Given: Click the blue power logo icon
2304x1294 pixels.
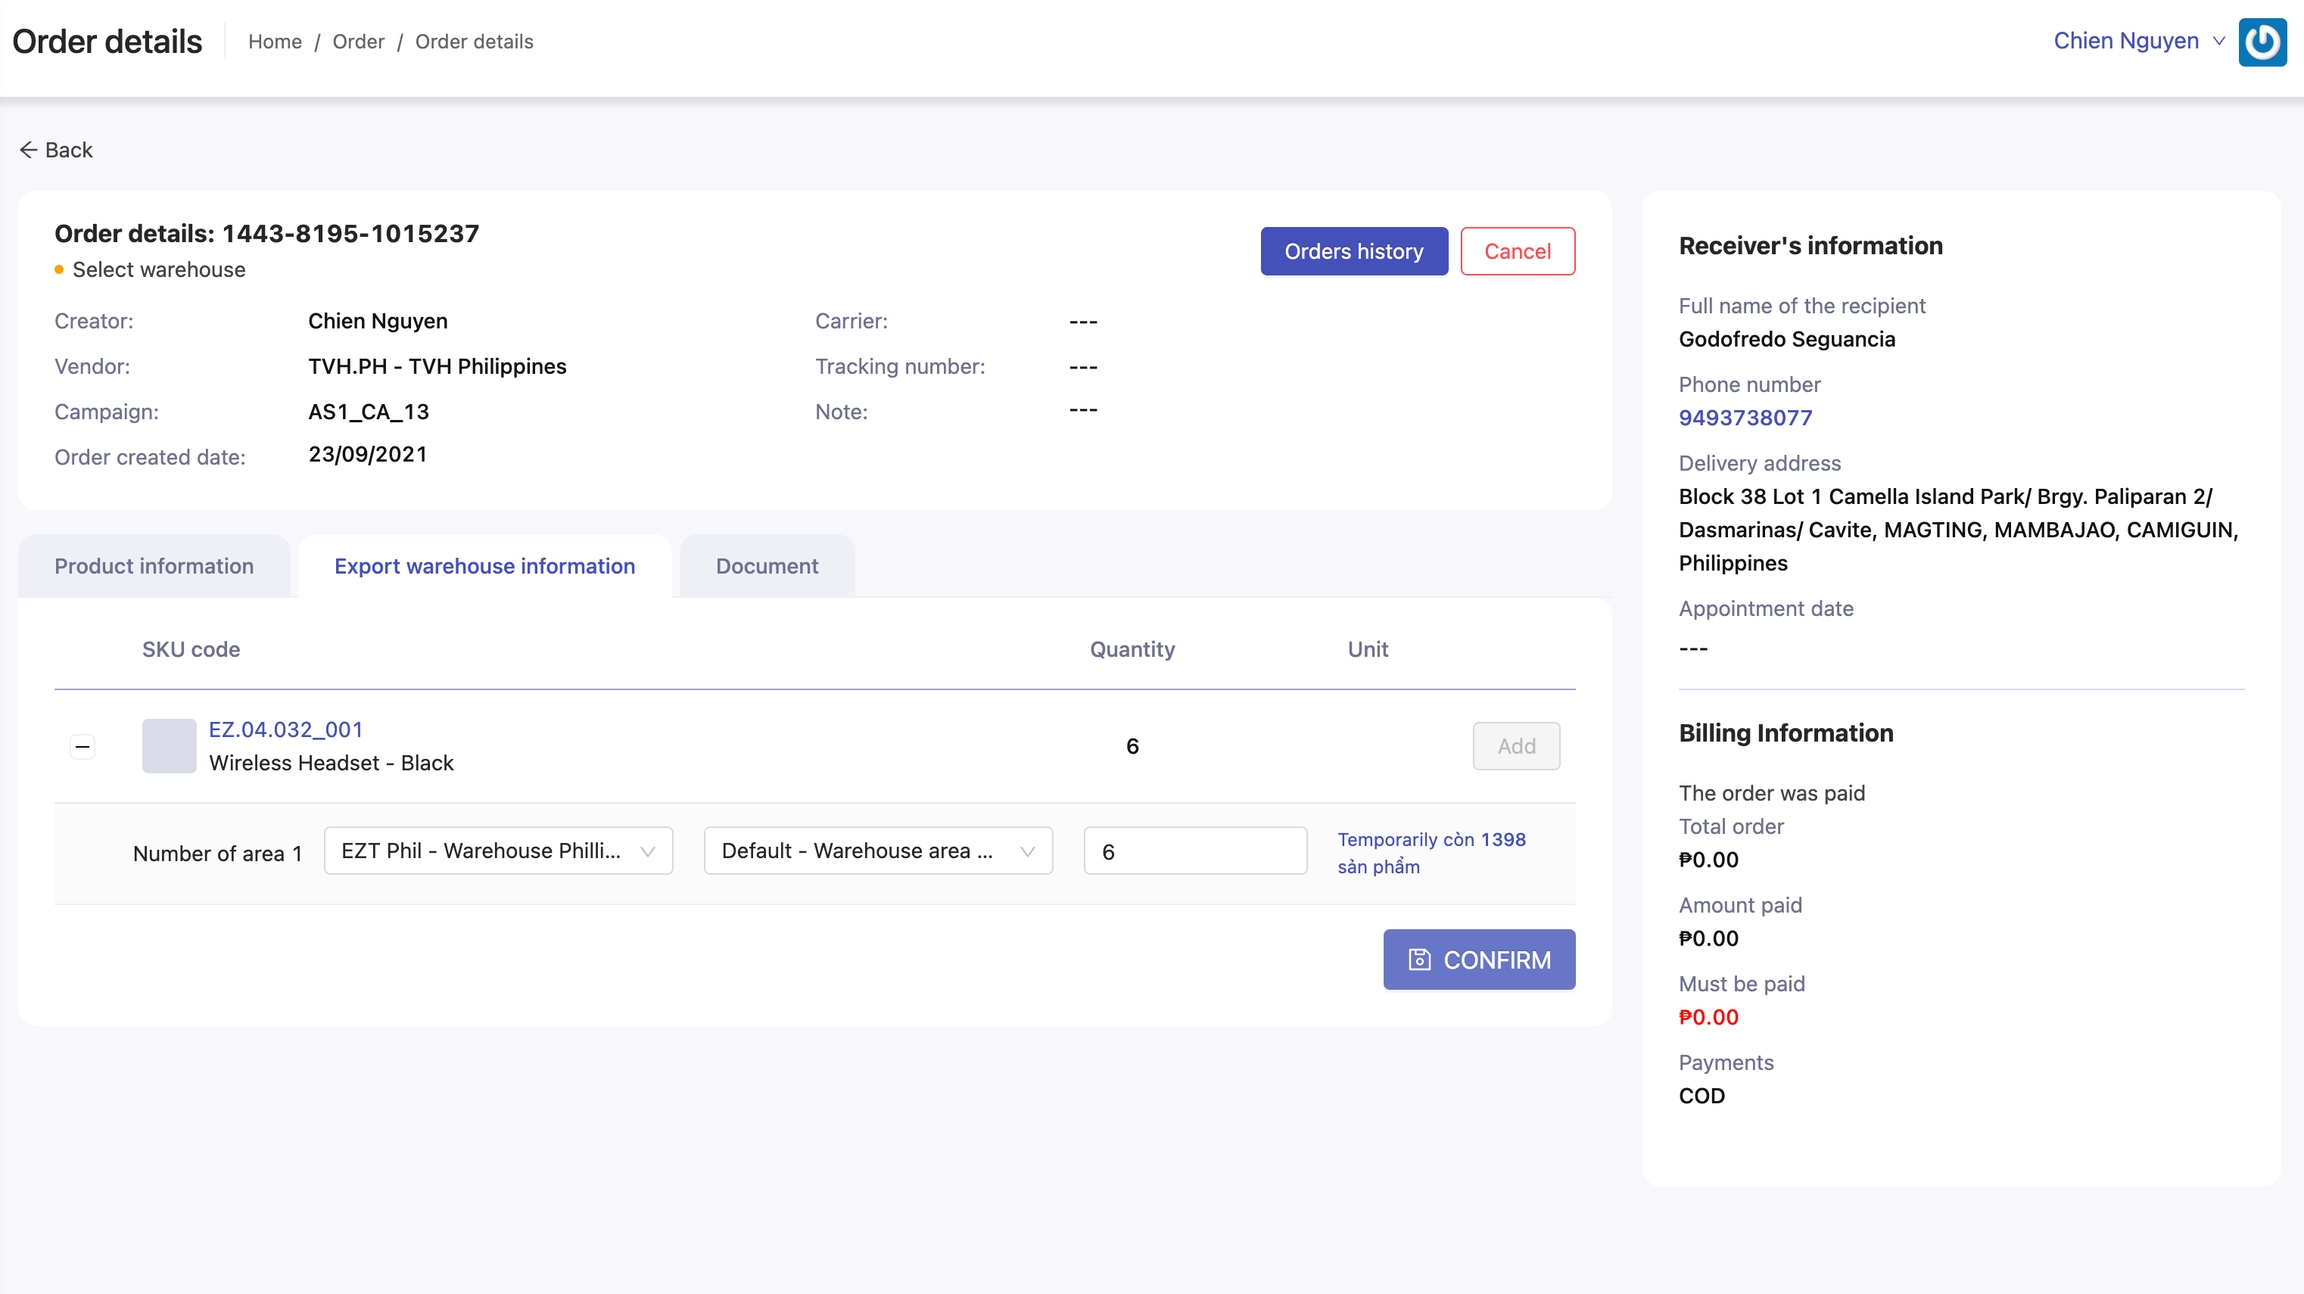Looking at the screenshot, I should pyautogui.click(x=2262, y=42).
